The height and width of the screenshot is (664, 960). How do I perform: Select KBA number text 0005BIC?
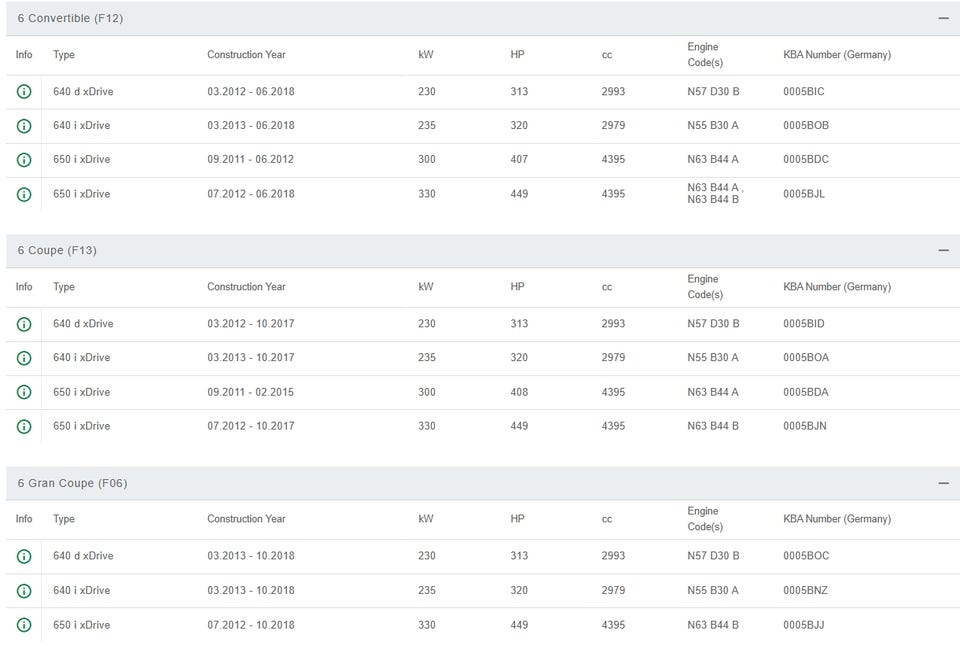click(x=803, y=91)
